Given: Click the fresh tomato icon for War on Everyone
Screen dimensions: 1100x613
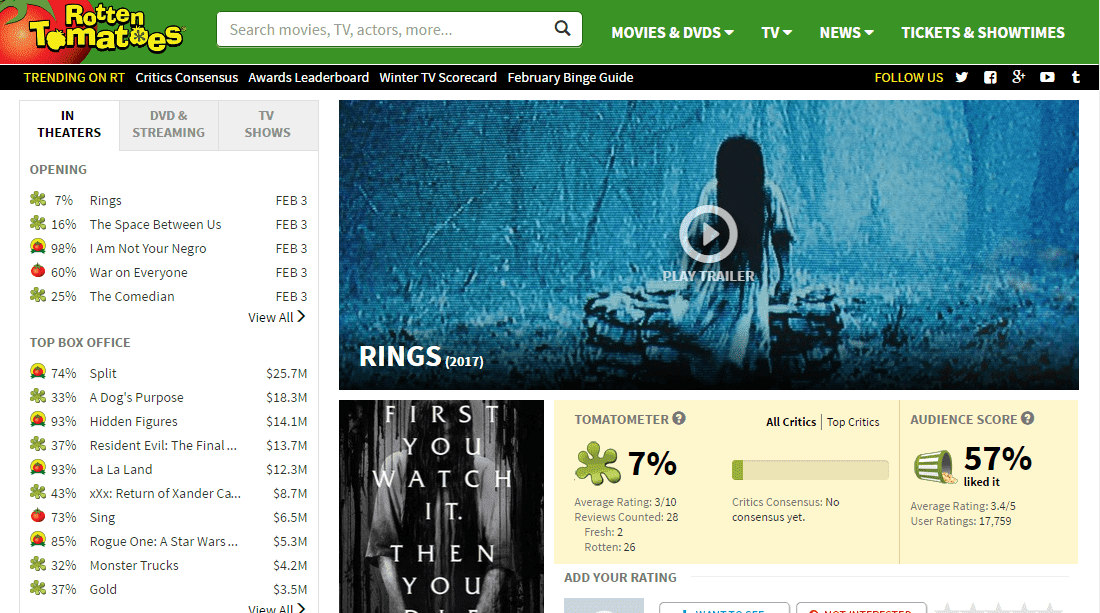Looking at the screenshot, I should coord(38,271).
